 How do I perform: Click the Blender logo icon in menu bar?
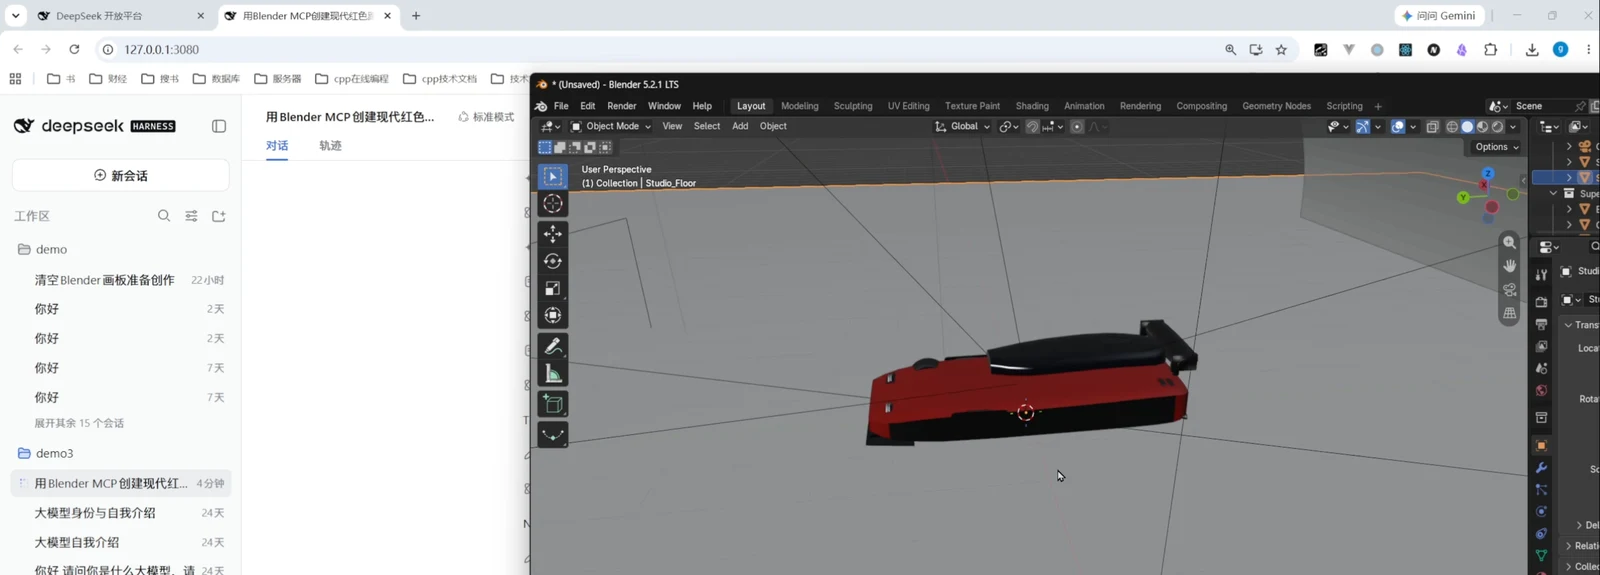click(541, 106)
